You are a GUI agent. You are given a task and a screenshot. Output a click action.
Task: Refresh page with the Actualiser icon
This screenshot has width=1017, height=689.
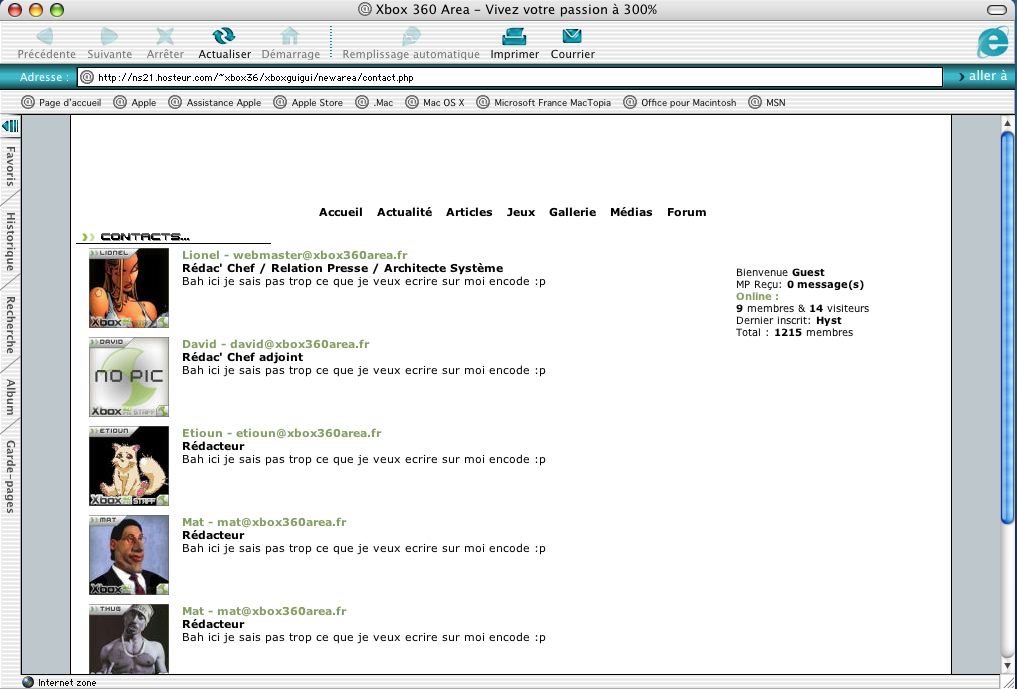click(x=224, y=36)
